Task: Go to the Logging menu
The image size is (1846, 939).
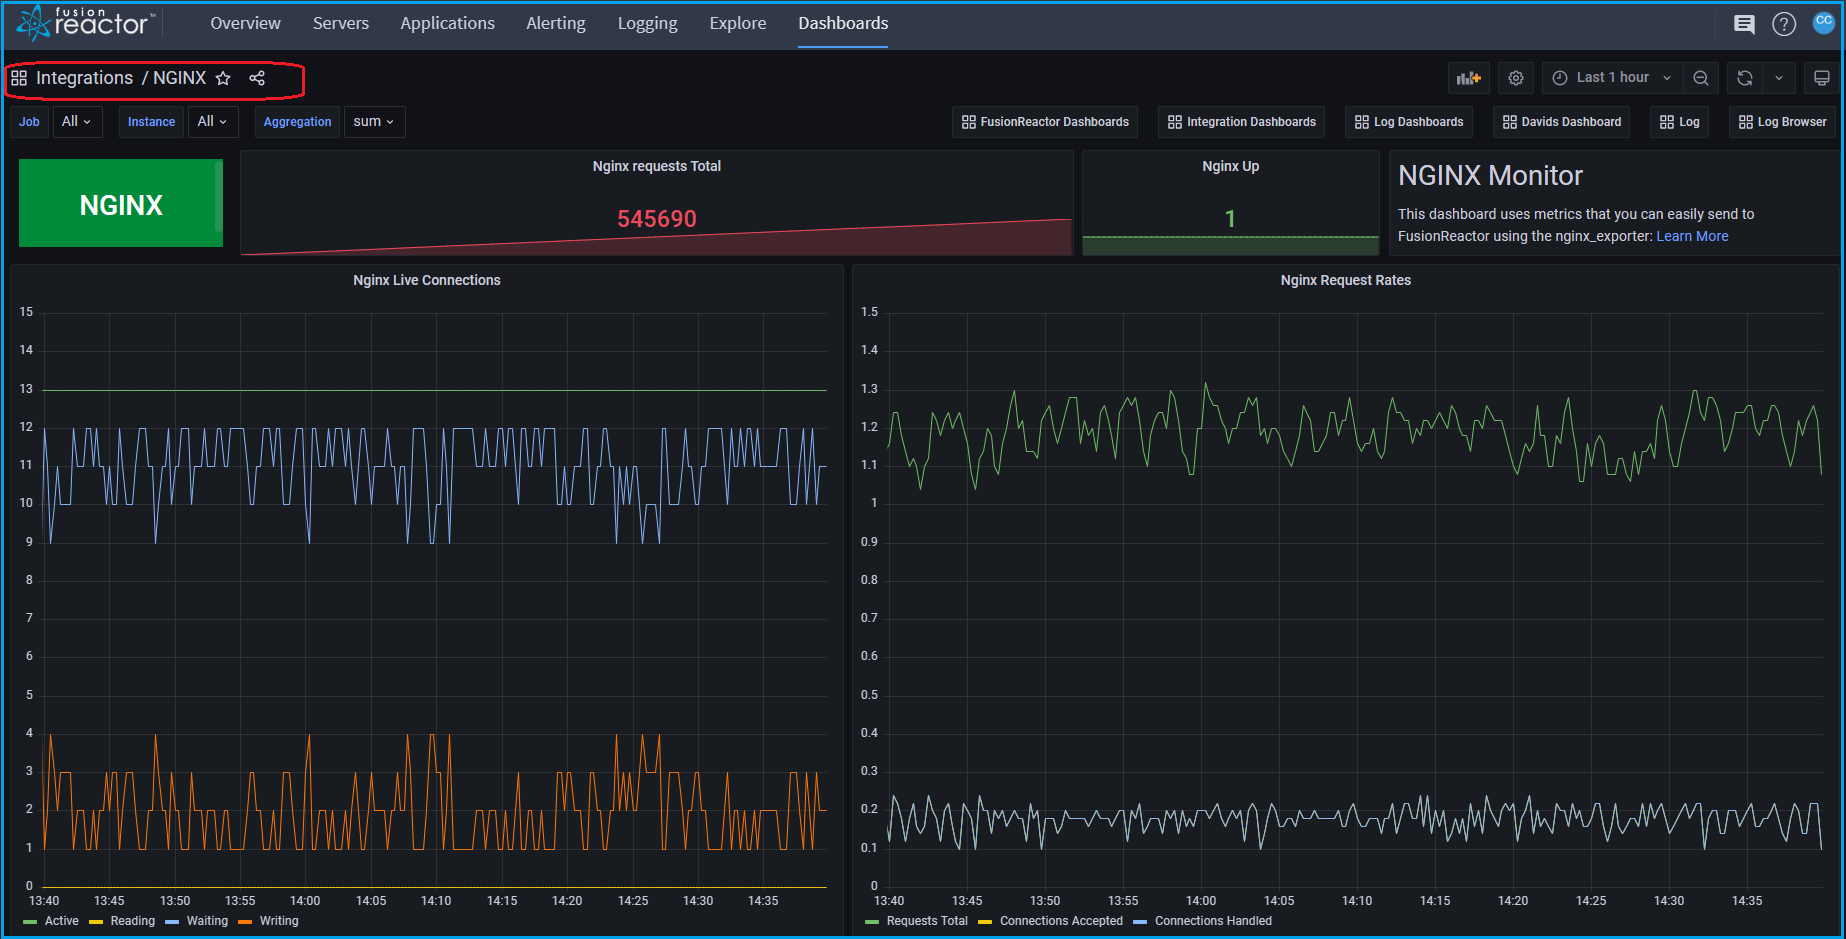Action: [x=647, y=23]
